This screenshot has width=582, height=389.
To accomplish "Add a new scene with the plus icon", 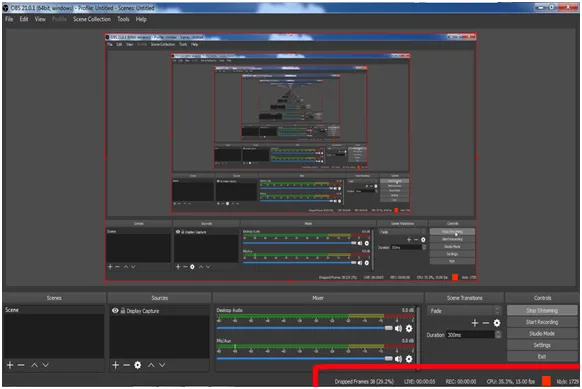I will (10, 365).
